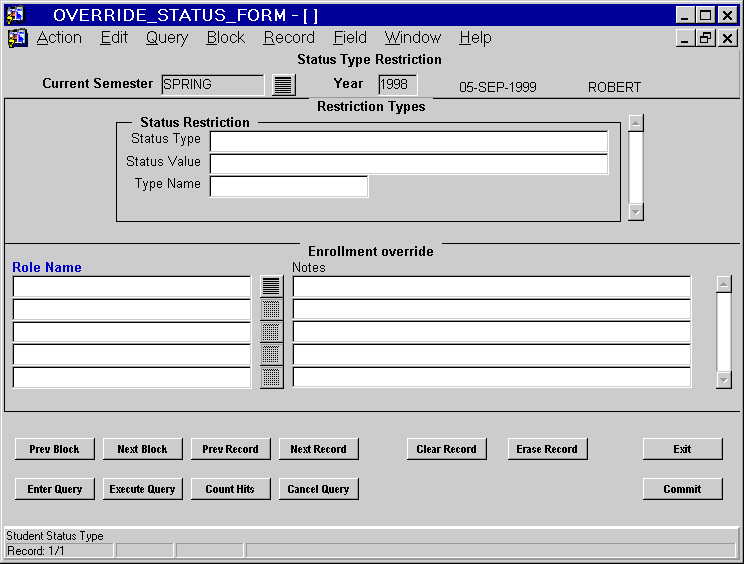Click the Prev Record button

[231, 449]
